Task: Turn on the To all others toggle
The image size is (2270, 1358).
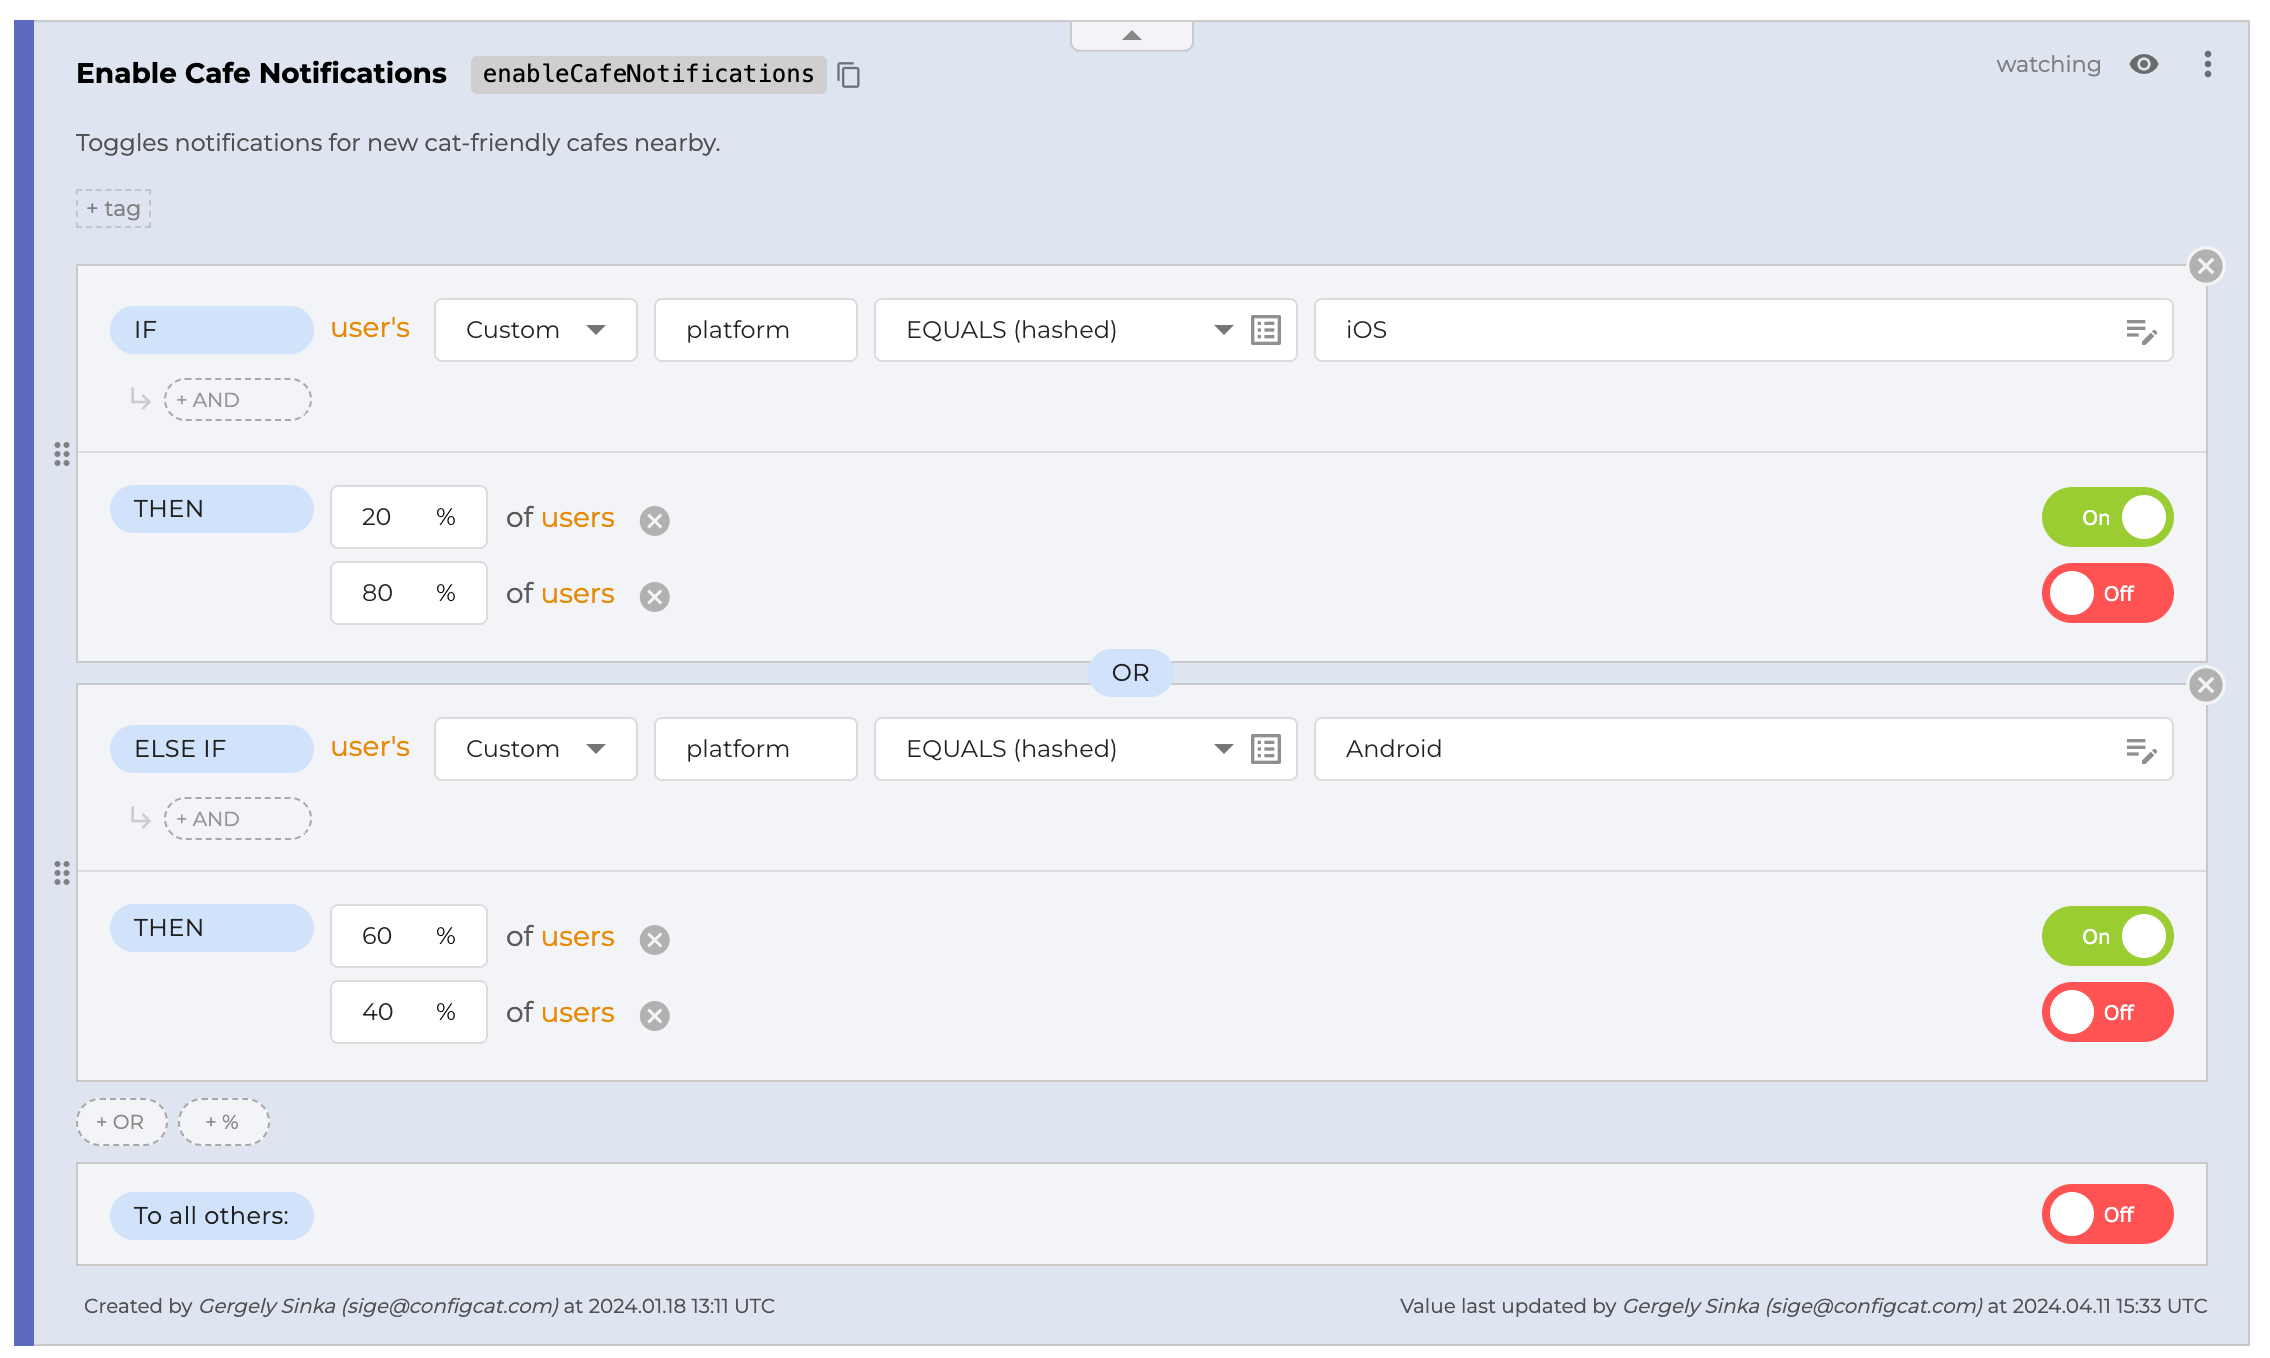Action: tap(2106, 1214)
